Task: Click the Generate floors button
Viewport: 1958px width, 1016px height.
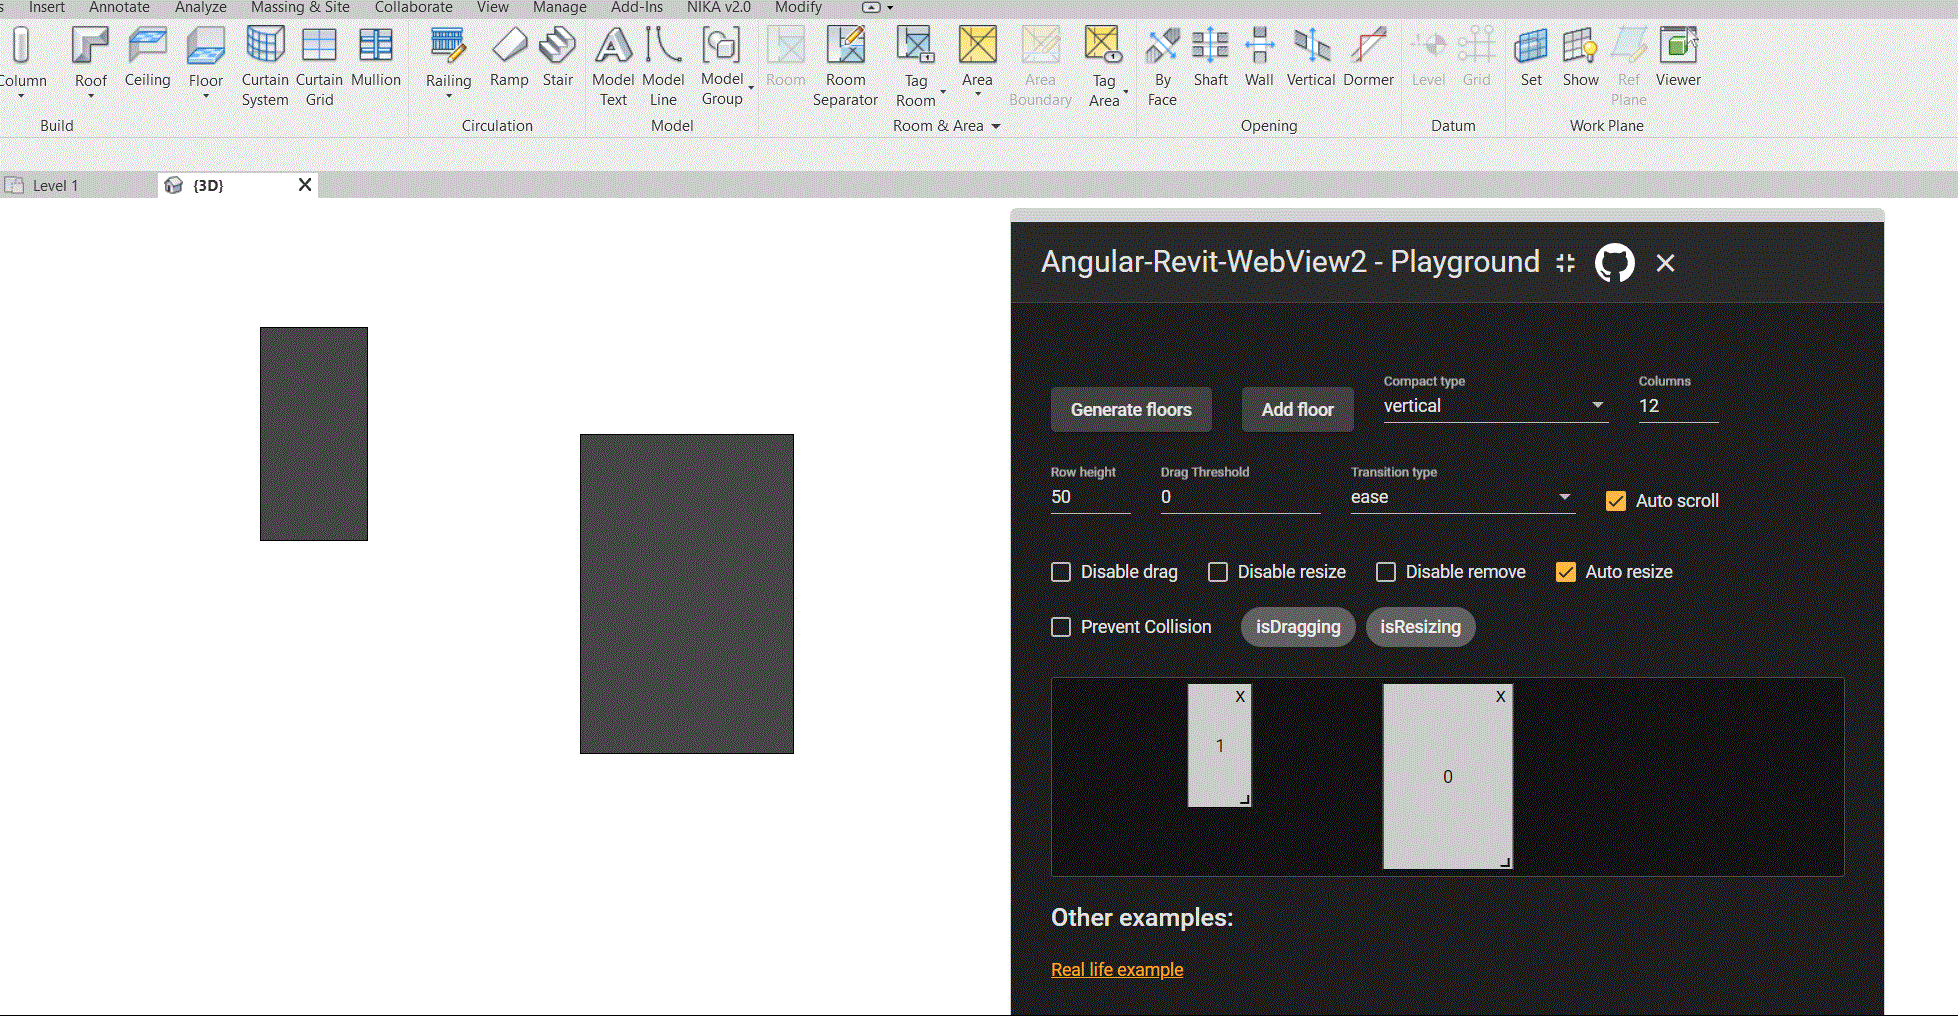Action: [x=1131, y=409]
